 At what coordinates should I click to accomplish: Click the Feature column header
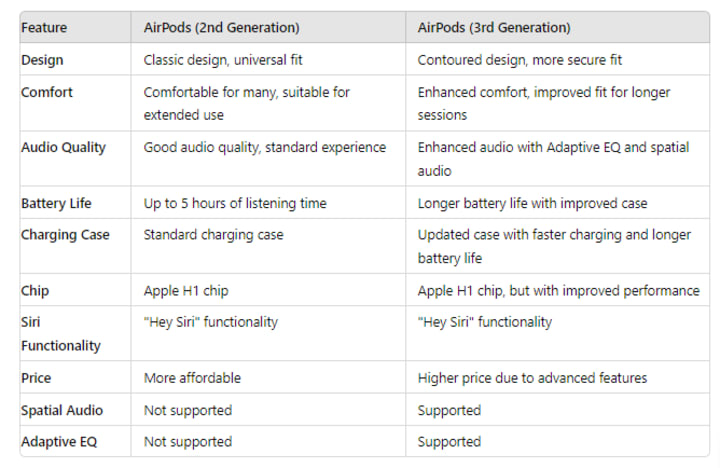point(44,28)
